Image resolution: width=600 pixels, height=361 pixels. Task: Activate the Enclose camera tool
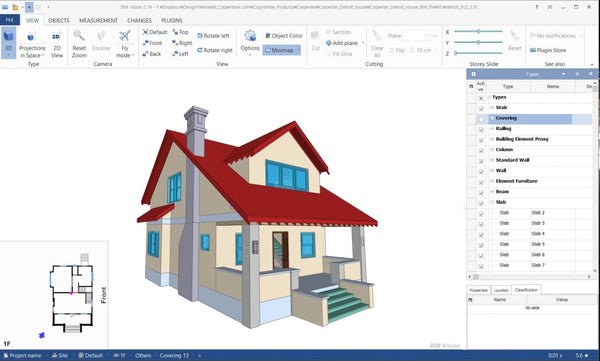click(101, 41)
